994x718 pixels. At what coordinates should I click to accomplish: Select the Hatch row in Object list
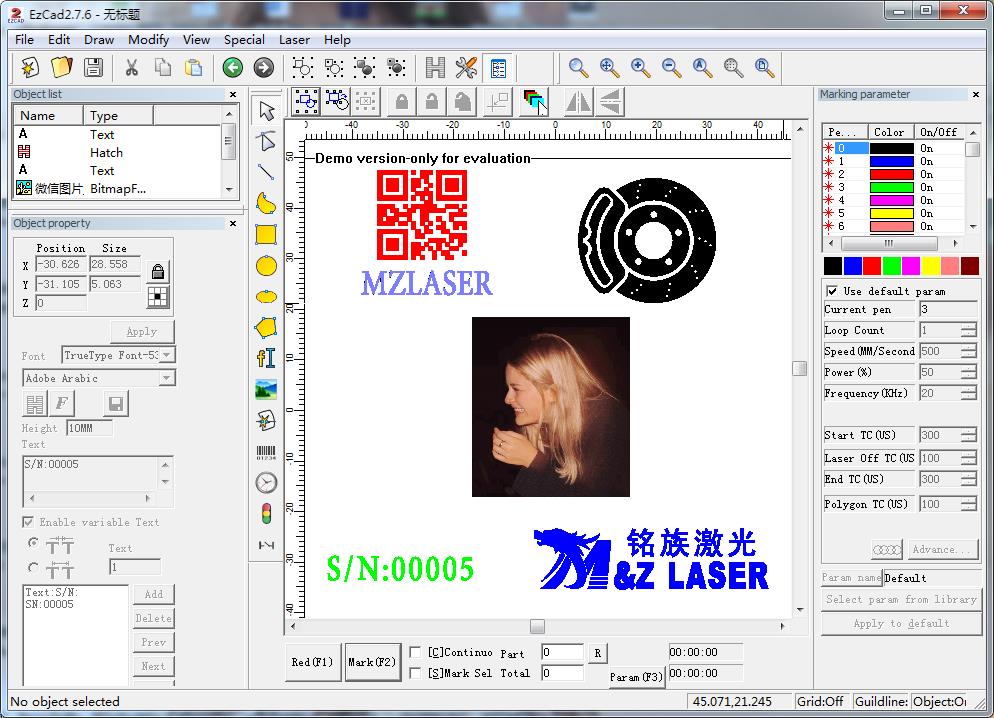[x=117, y=153]
